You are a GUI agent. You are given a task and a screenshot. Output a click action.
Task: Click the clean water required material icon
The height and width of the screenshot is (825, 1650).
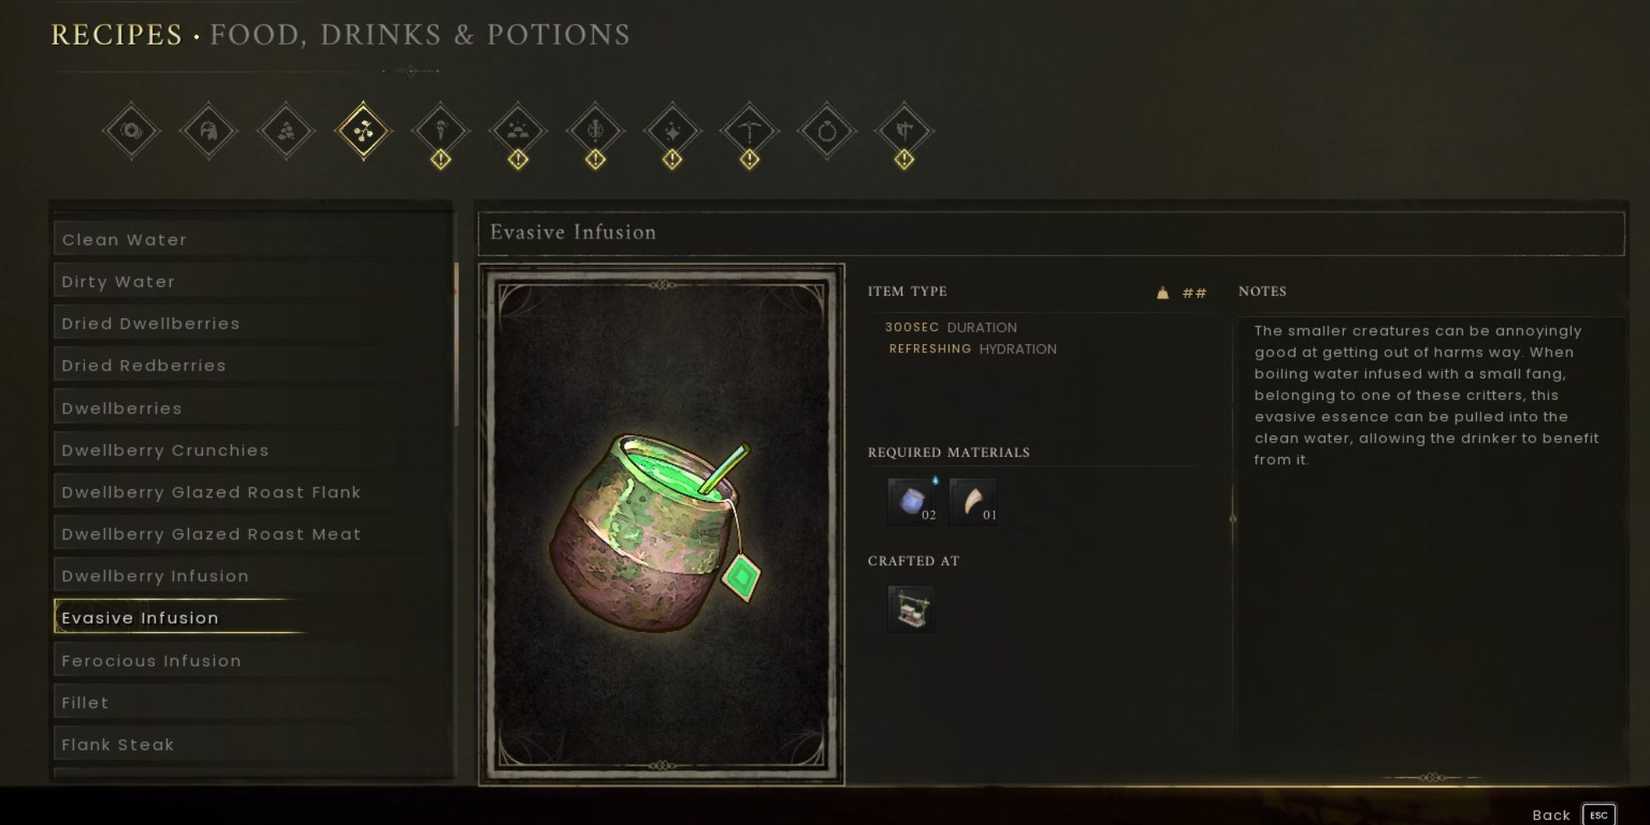click(912, 500)
